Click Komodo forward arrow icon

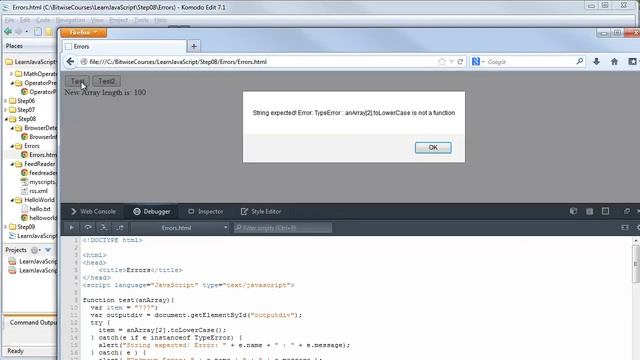(x=18, y=31)
